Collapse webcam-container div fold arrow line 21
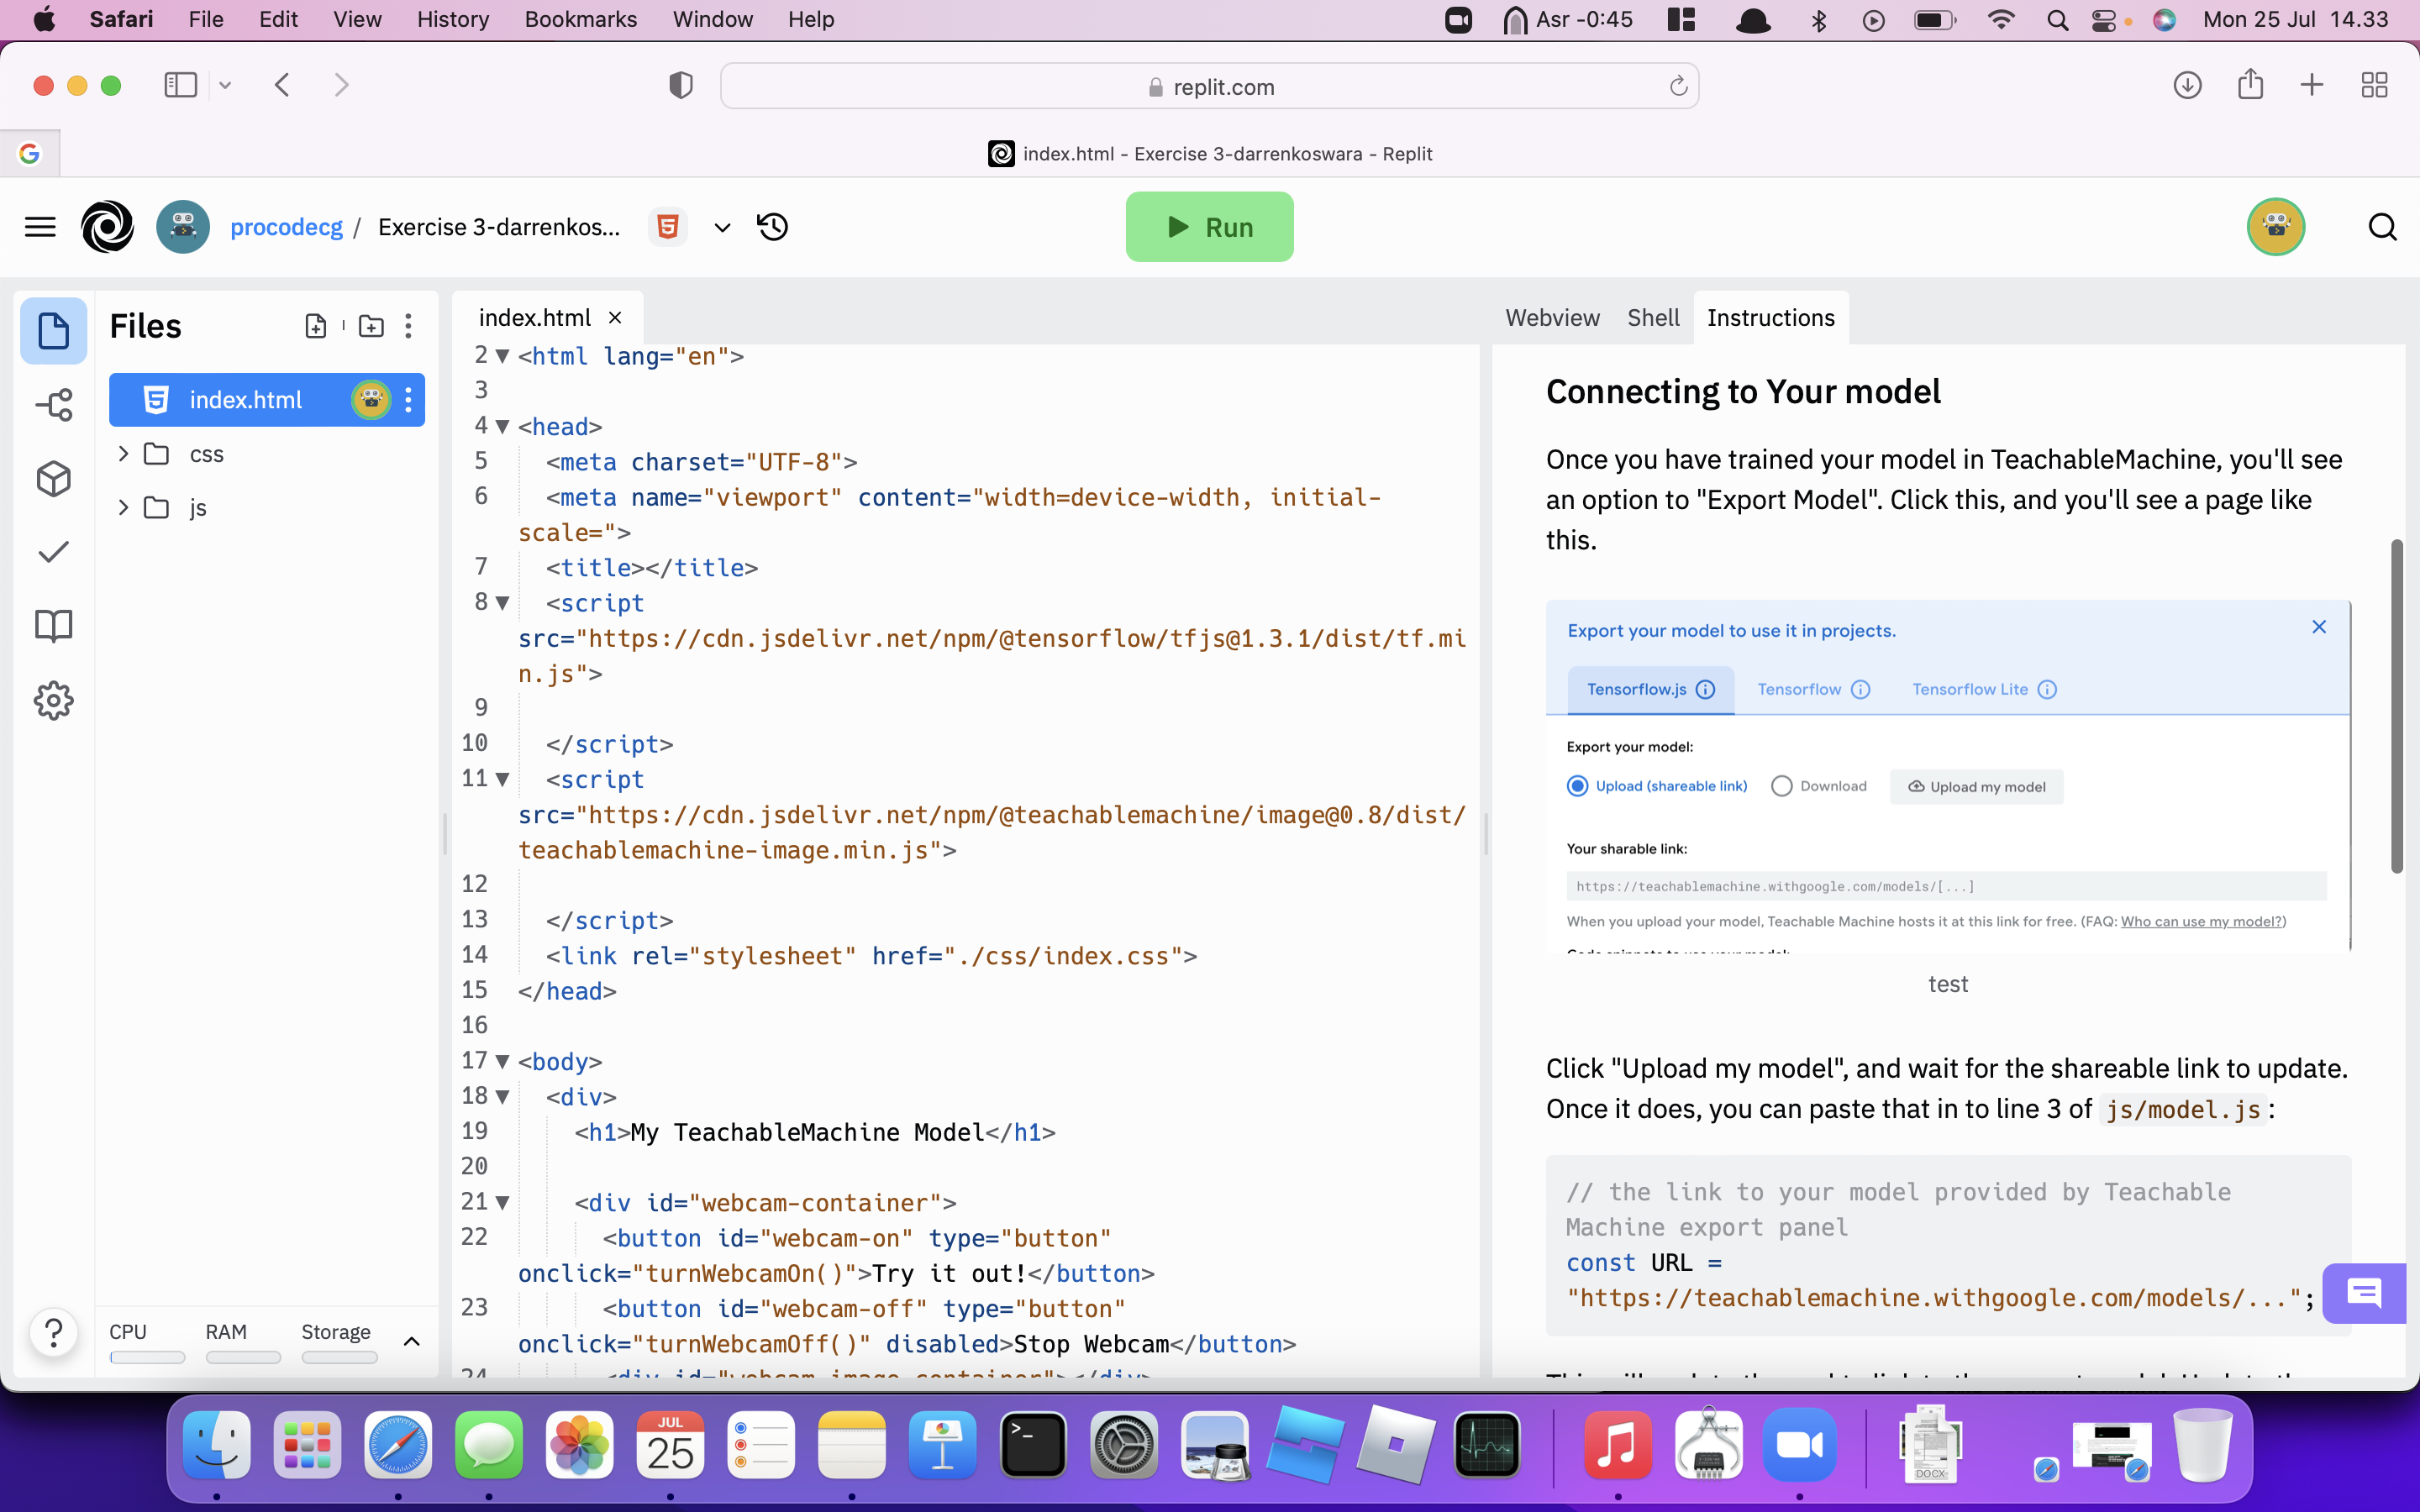The width and height of the screenshot is (2420, 1512). tap(503, 1203)
